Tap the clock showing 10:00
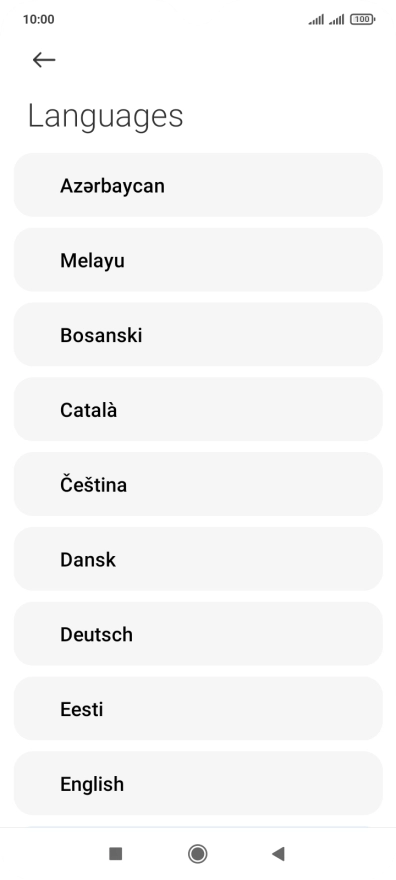The image size is (396, 880). 39,20
